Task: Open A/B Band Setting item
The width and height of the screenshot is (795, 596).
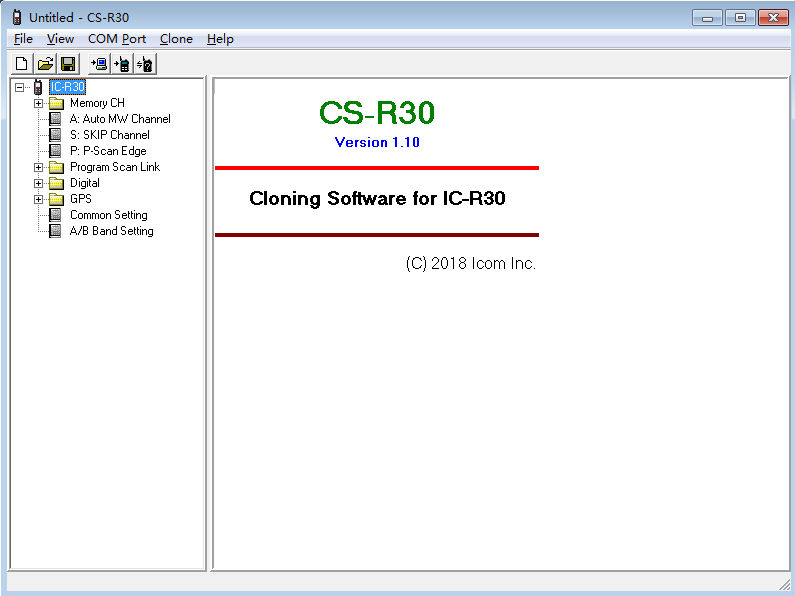Action: click(x=111, y=231)
